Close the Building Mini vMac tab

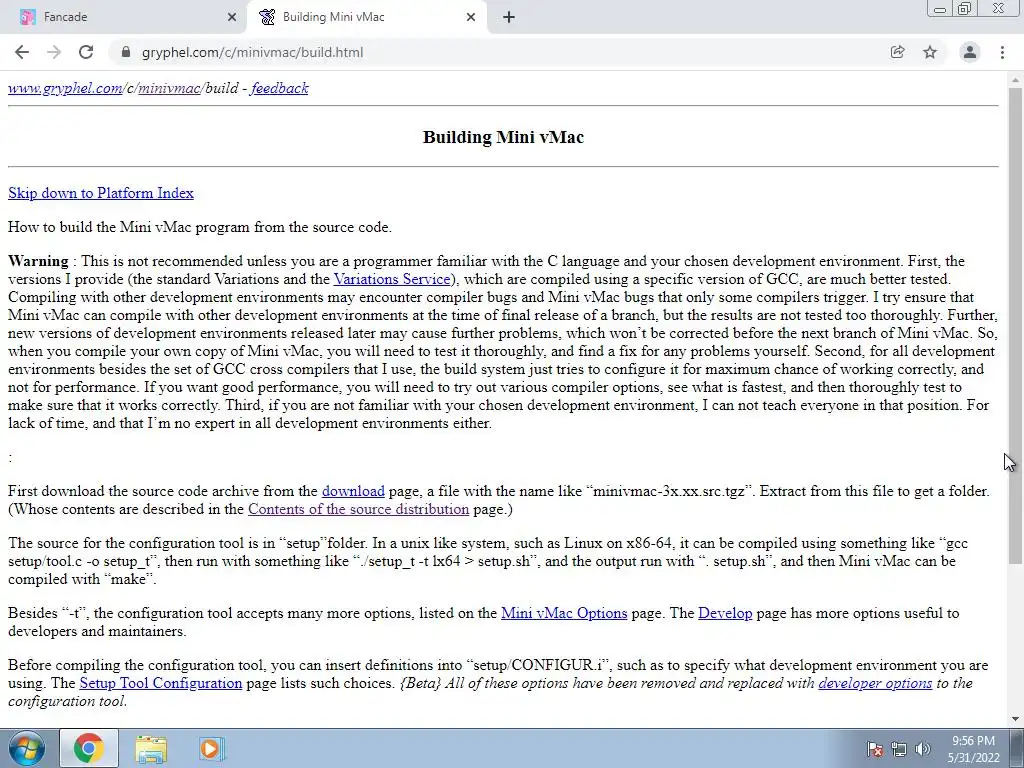(471, 17)
